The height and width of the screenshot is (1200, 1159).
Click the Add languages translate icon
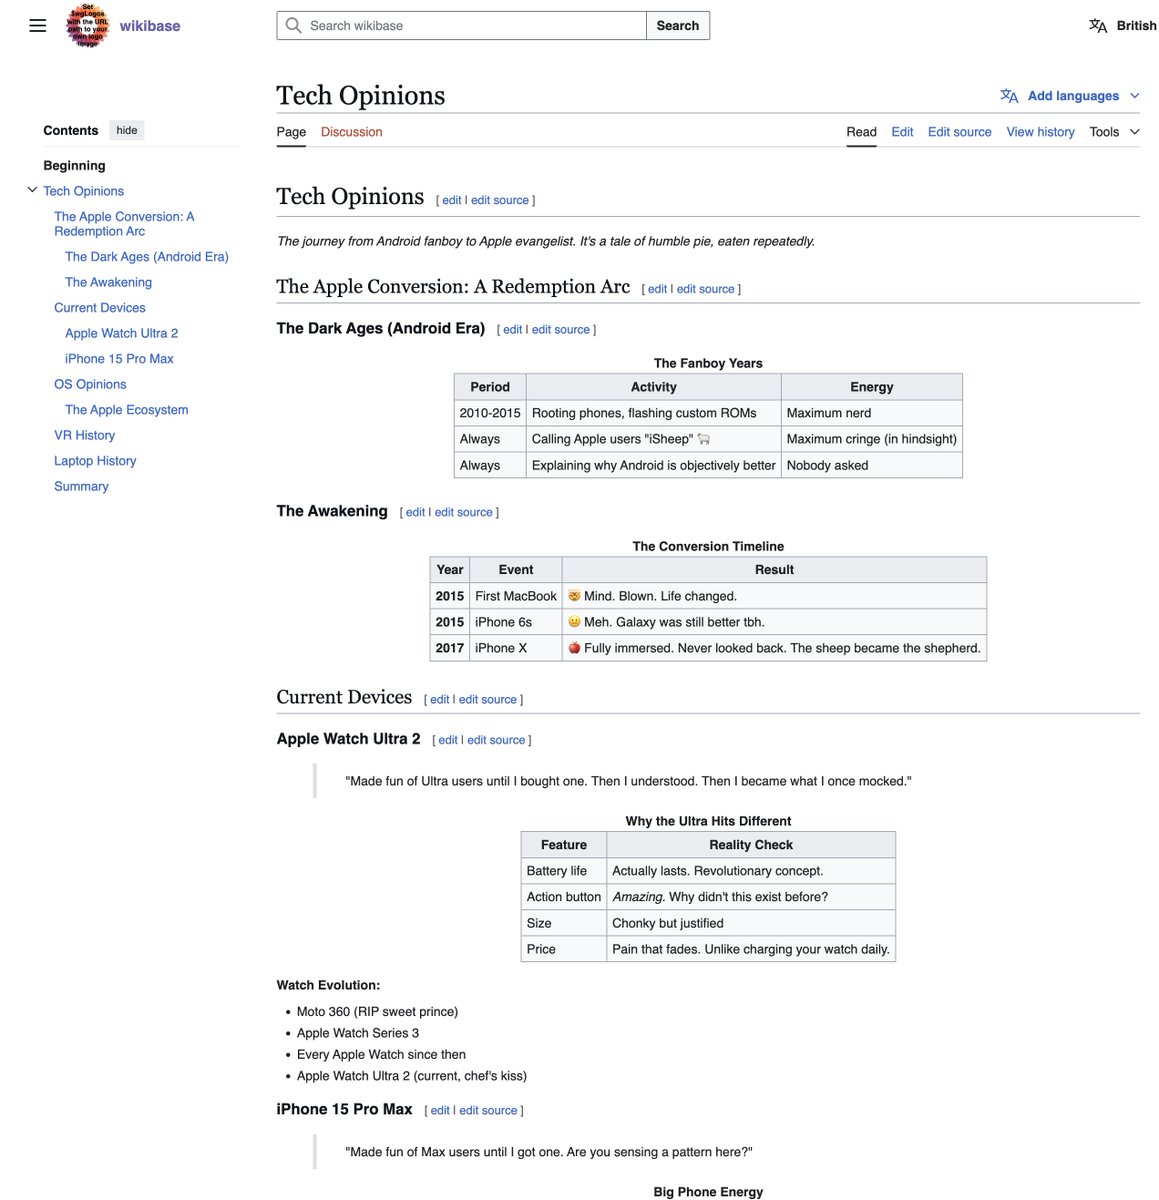click(x=1009, y=96)
